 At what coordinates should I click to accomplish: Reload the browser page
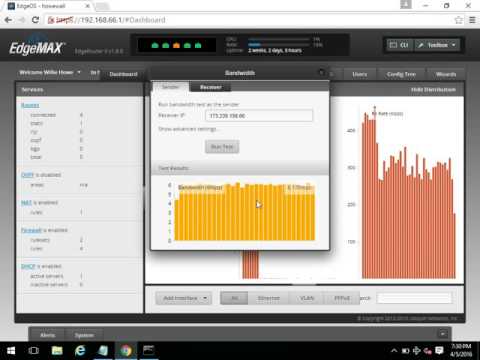coord(35,20)
